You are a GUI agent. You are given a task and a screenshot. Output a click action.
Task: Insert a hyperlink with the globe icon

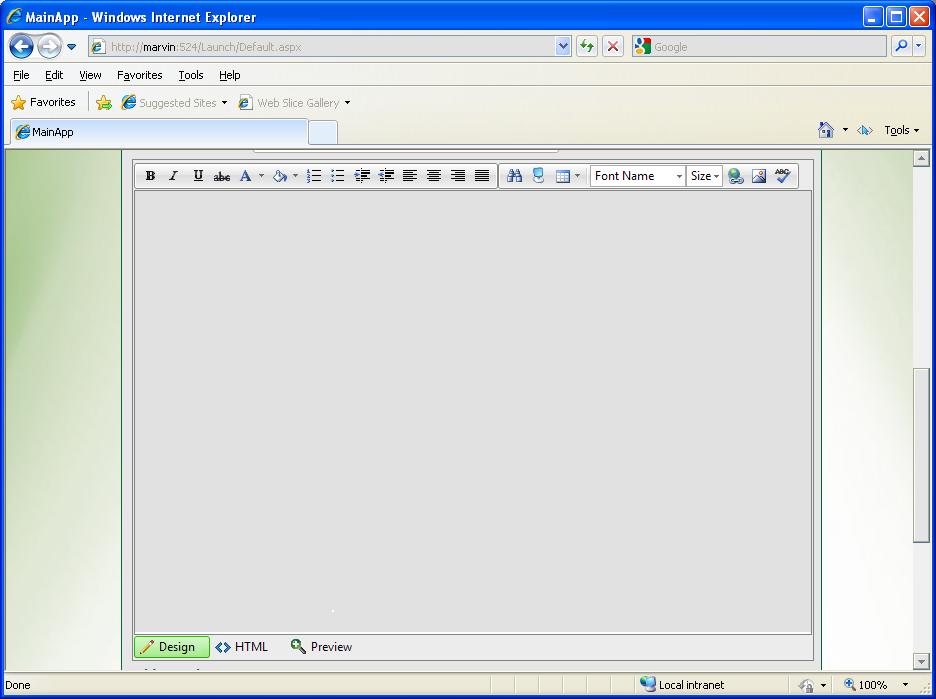[735, 175]
